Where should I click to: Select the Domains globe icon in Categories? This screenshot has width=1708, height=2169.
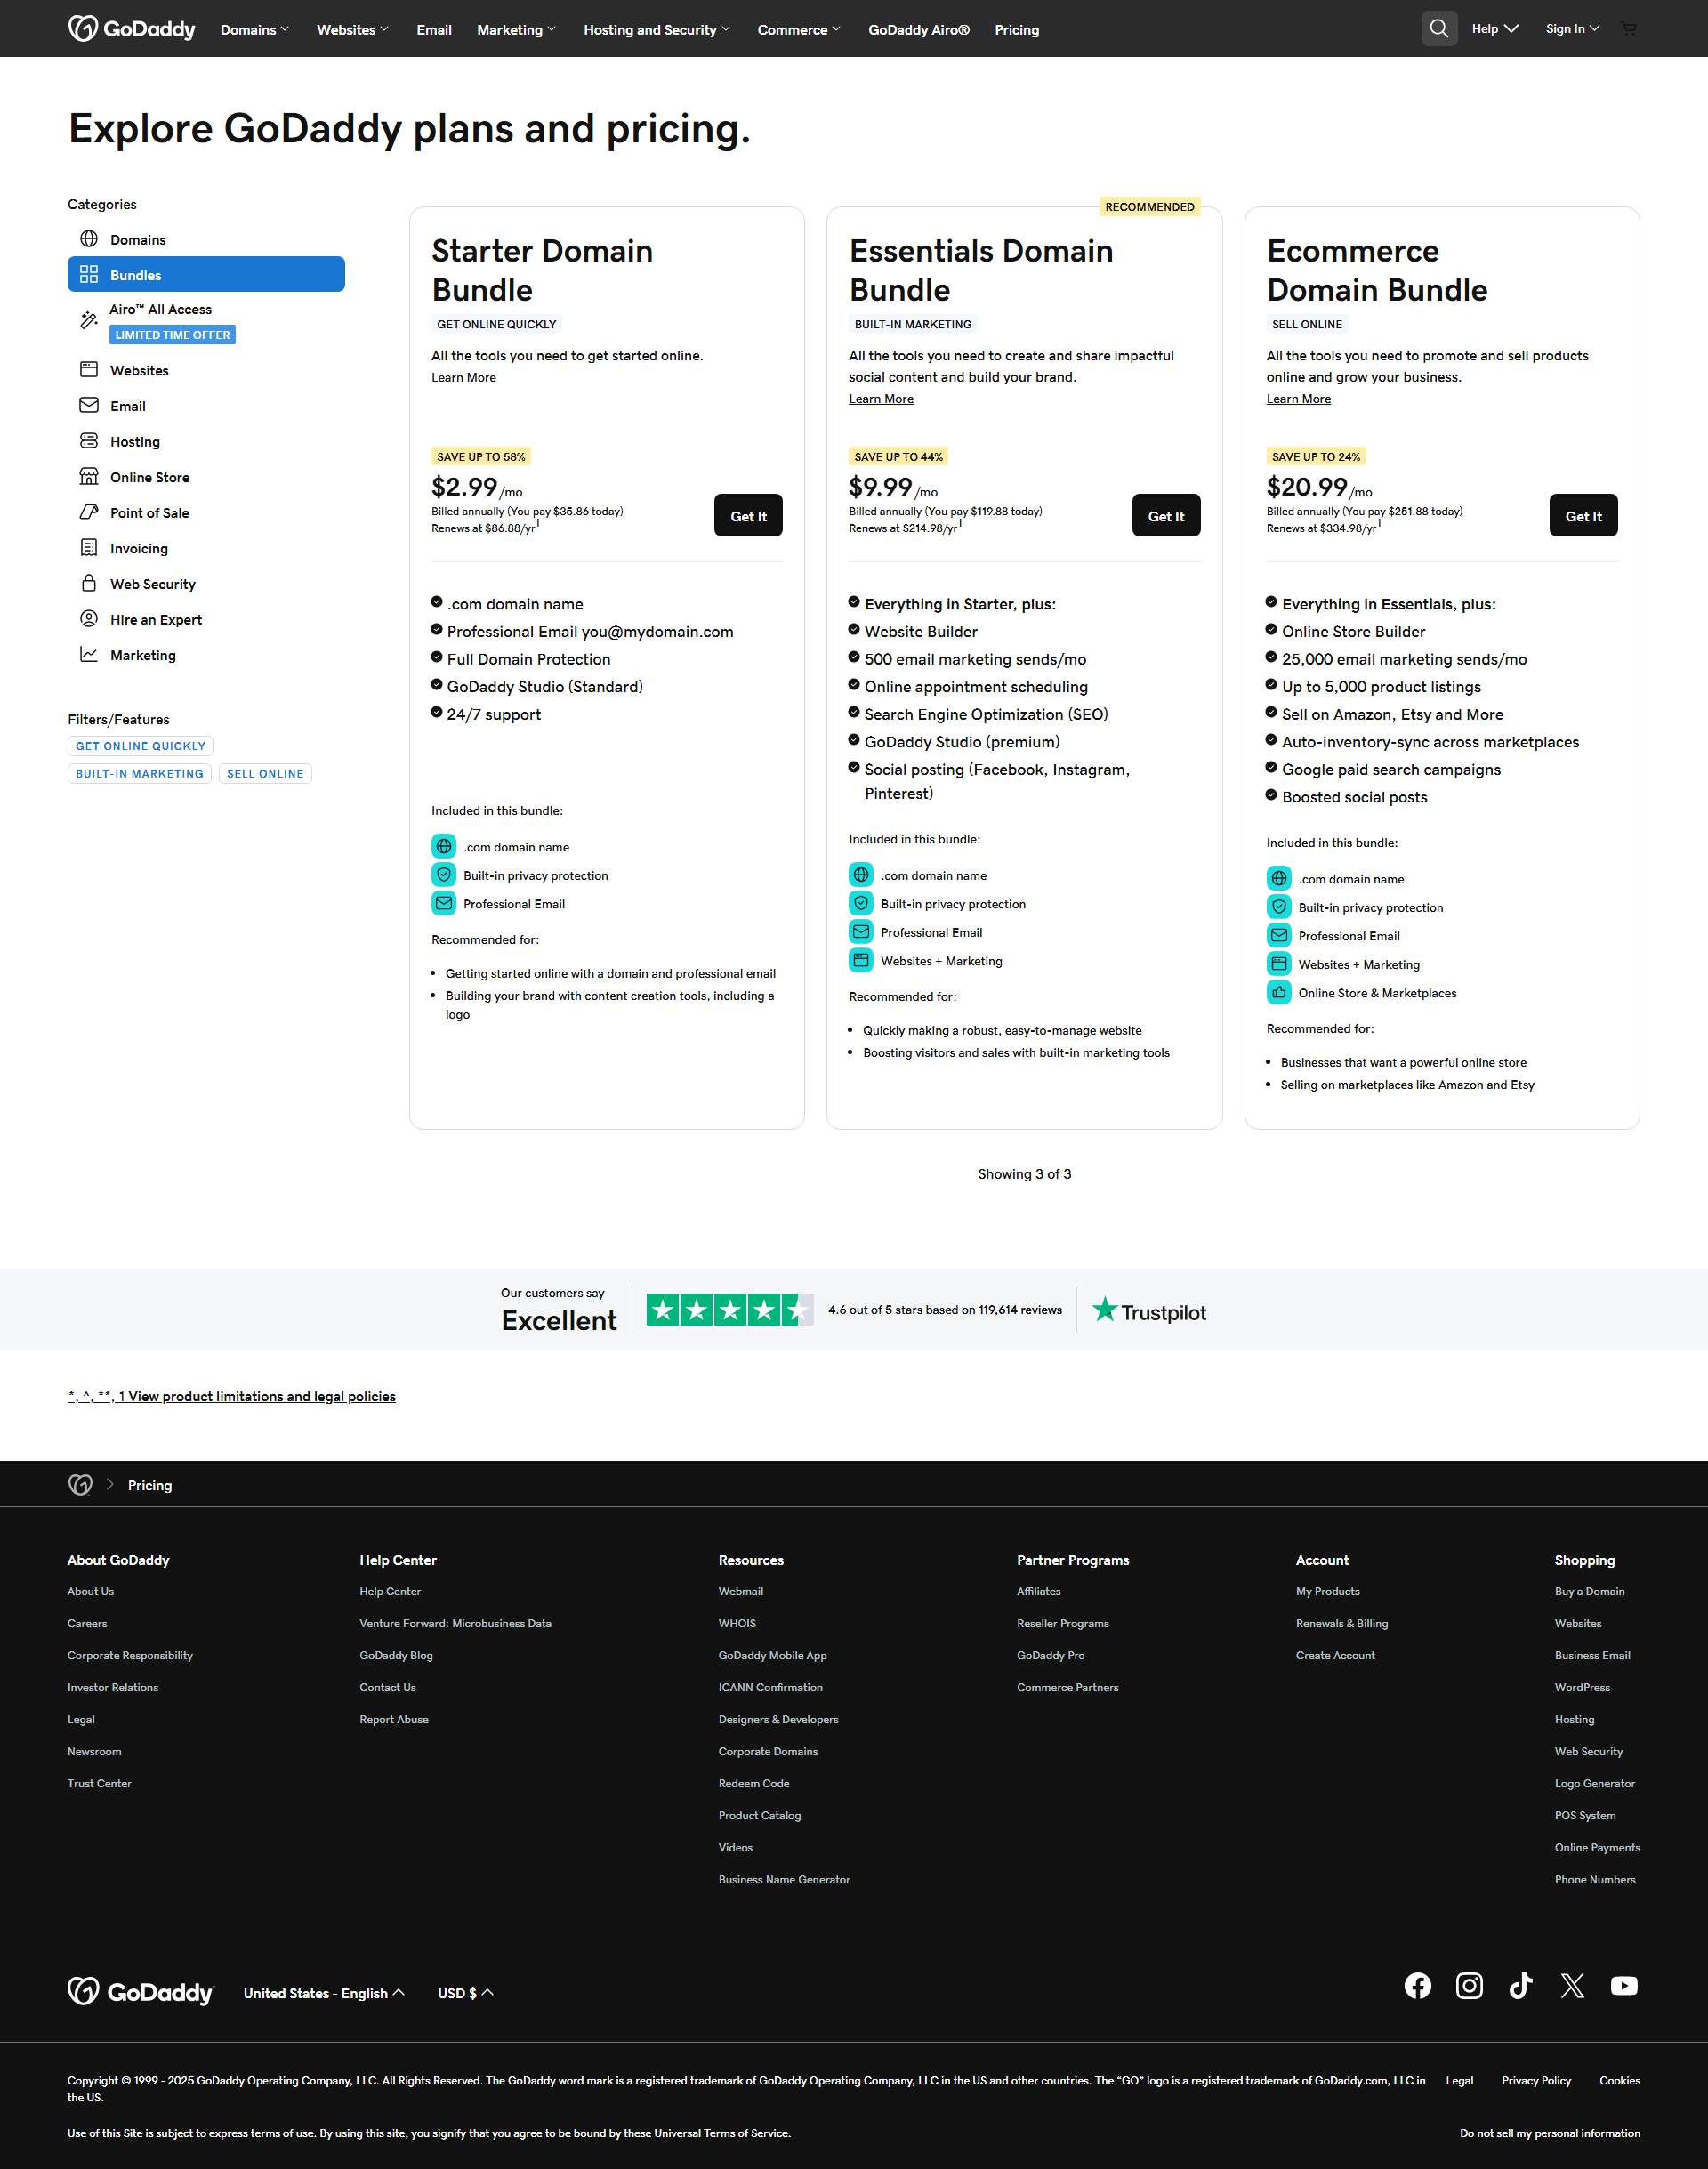coord(89,239)
